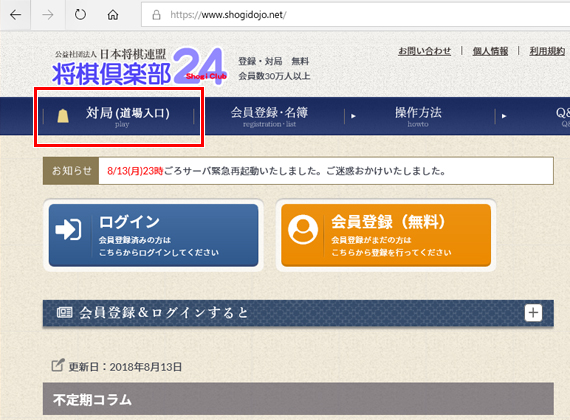Click the 将棋倶楽部24 site logo
Image resolution: width=570 pixels, height=420 pixels.
tap(140, 67)
